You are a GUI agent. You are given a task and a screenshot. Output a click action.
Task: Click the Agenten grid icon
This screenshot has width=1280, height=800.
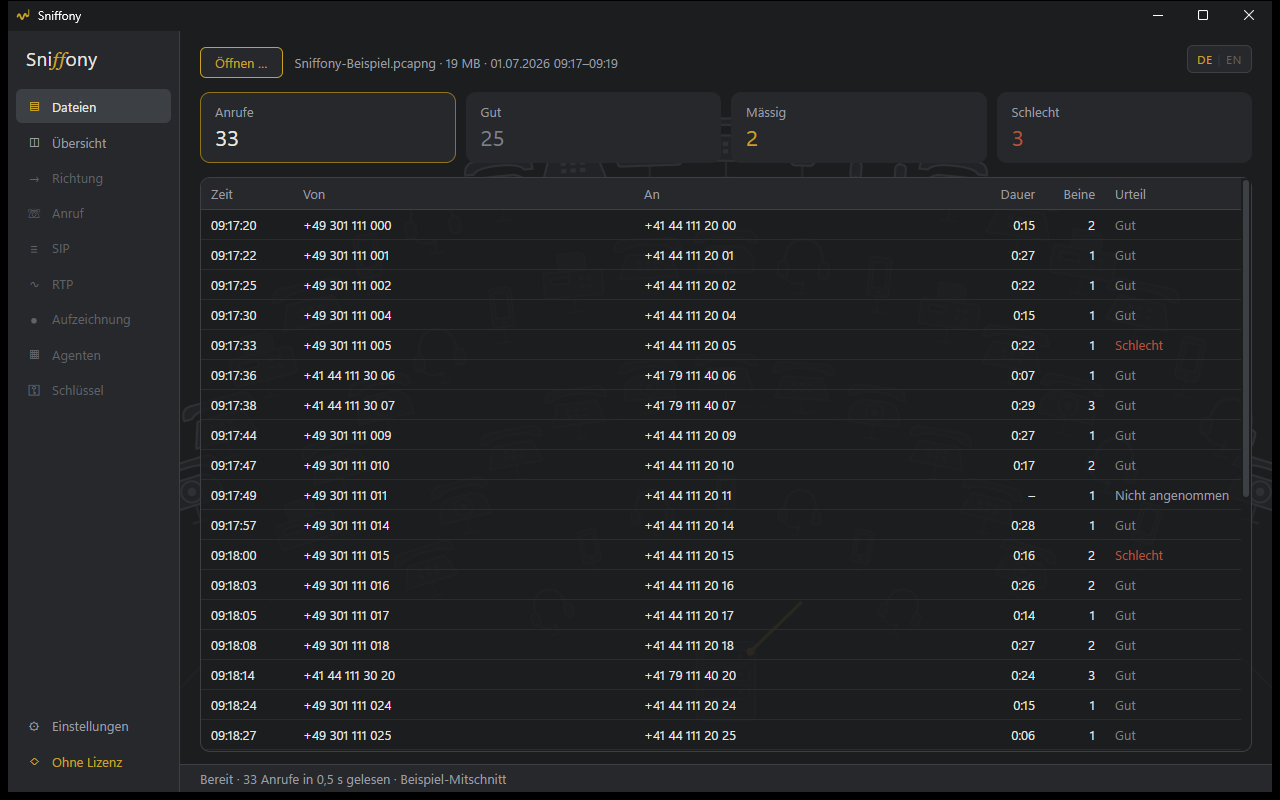click(x=35, y=355)
